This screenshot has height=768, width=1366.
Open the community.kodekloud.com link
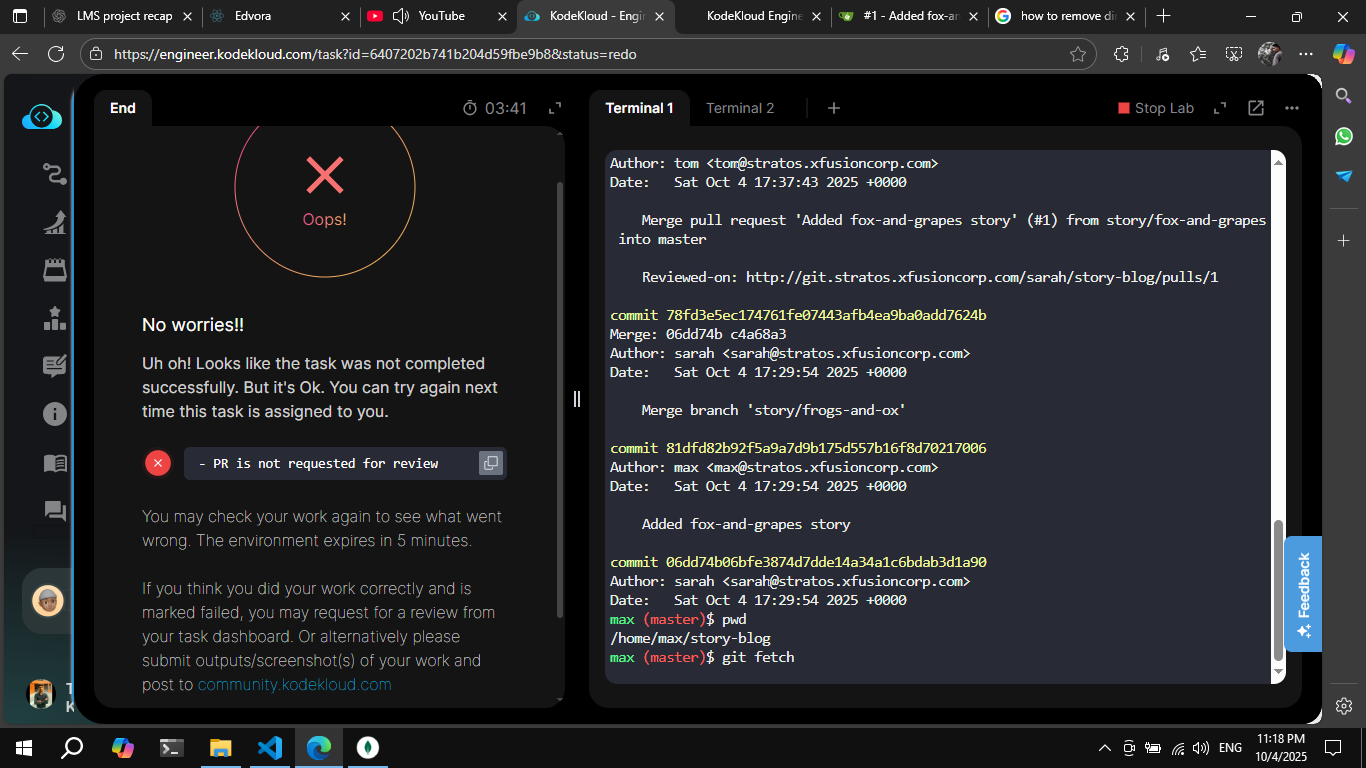pyautogui.click(x=294, y=685)
